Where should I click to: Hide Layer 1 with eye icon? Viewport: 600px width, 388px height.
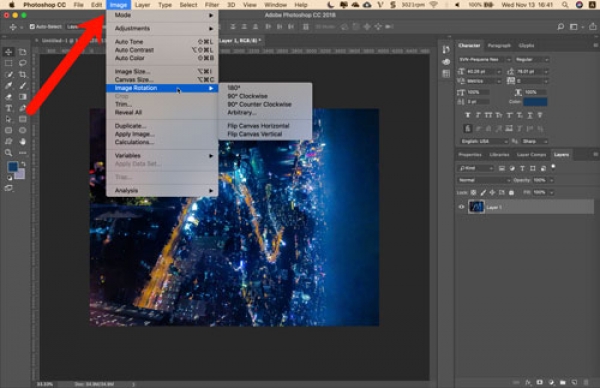pos(461,207)
